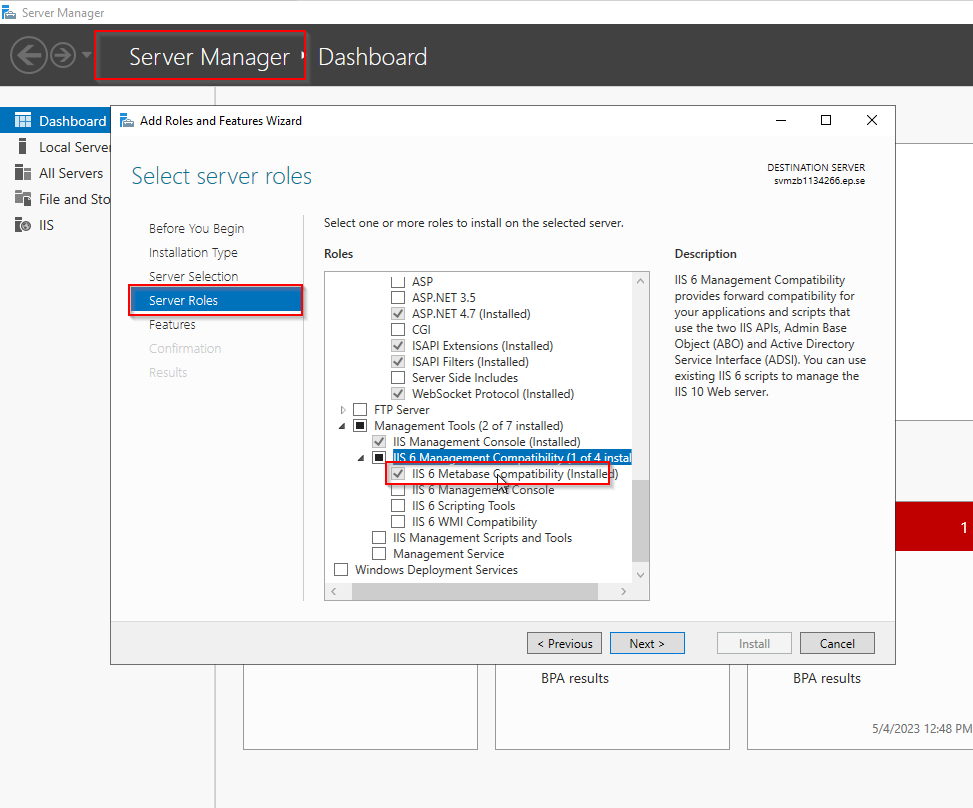Click the roles list horizontal scrollbar thumb
The width and height of the screenshot is (973, 808).
click(475, 591)
